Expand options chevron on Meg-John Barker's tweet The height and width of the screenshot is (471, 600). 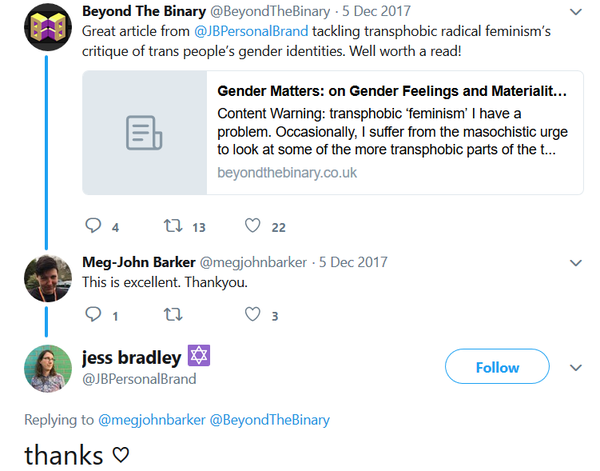tap(575, 263)
